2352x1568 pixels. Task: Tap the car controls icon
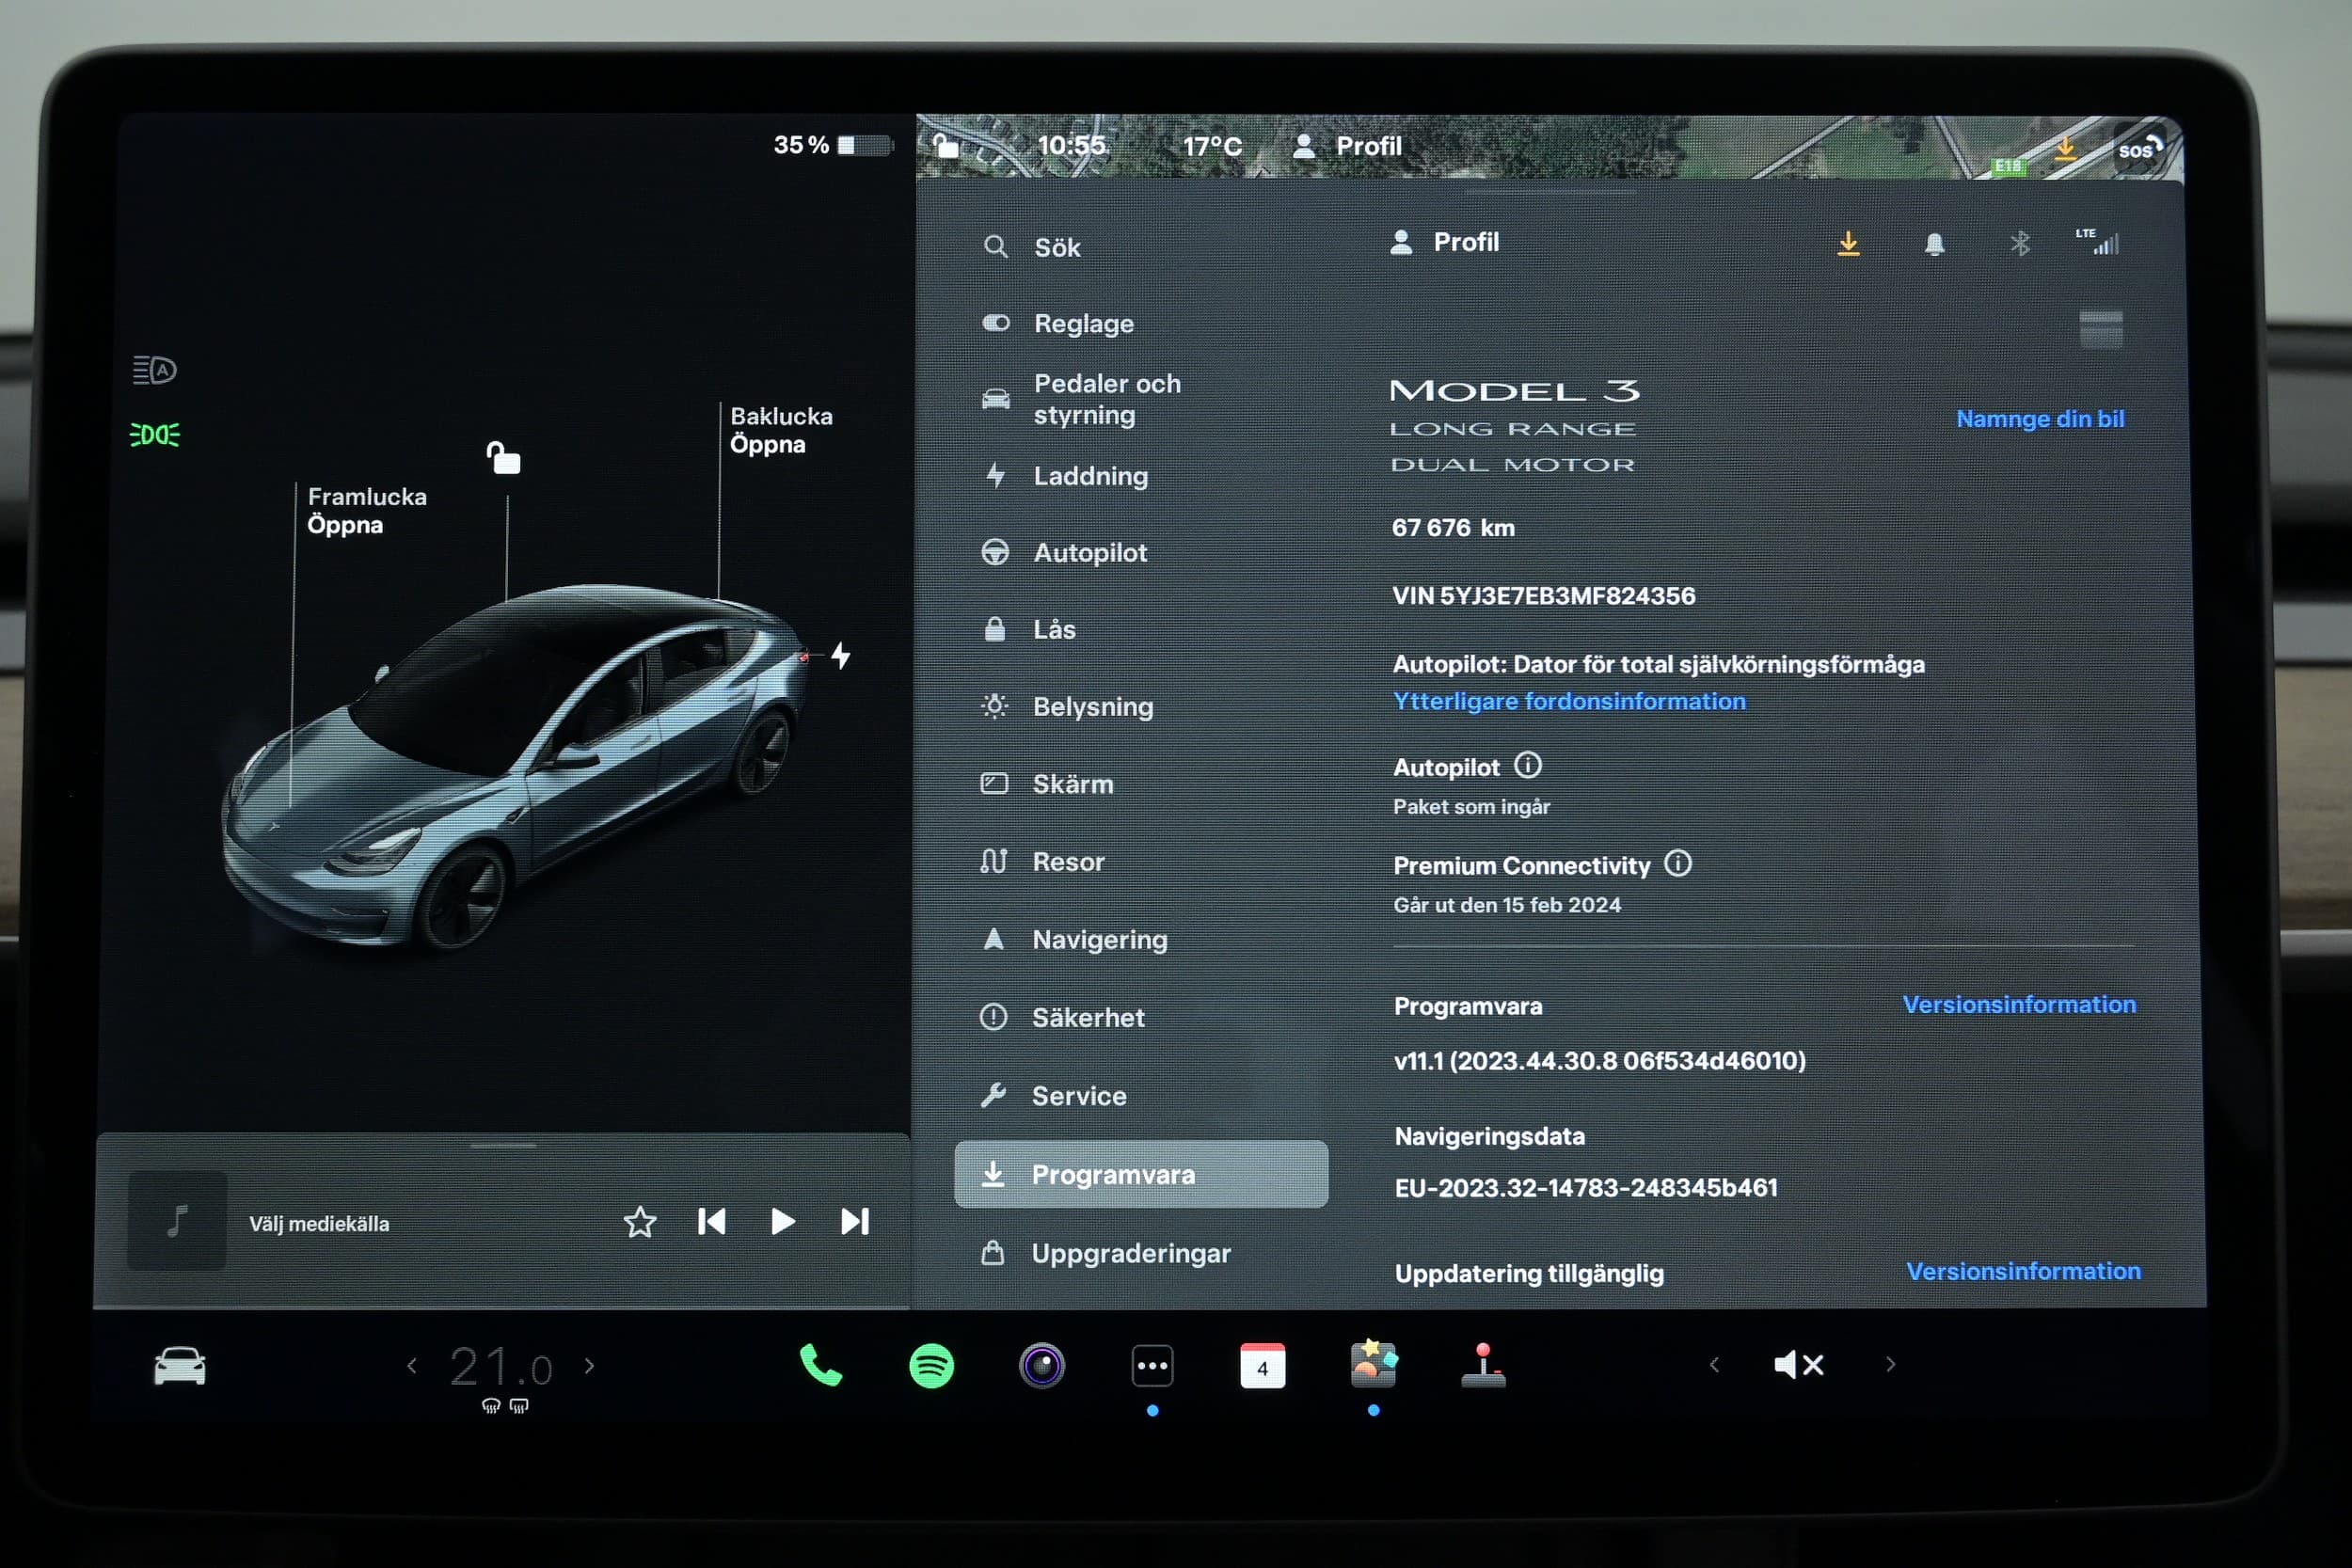(x=180, y=1366)
